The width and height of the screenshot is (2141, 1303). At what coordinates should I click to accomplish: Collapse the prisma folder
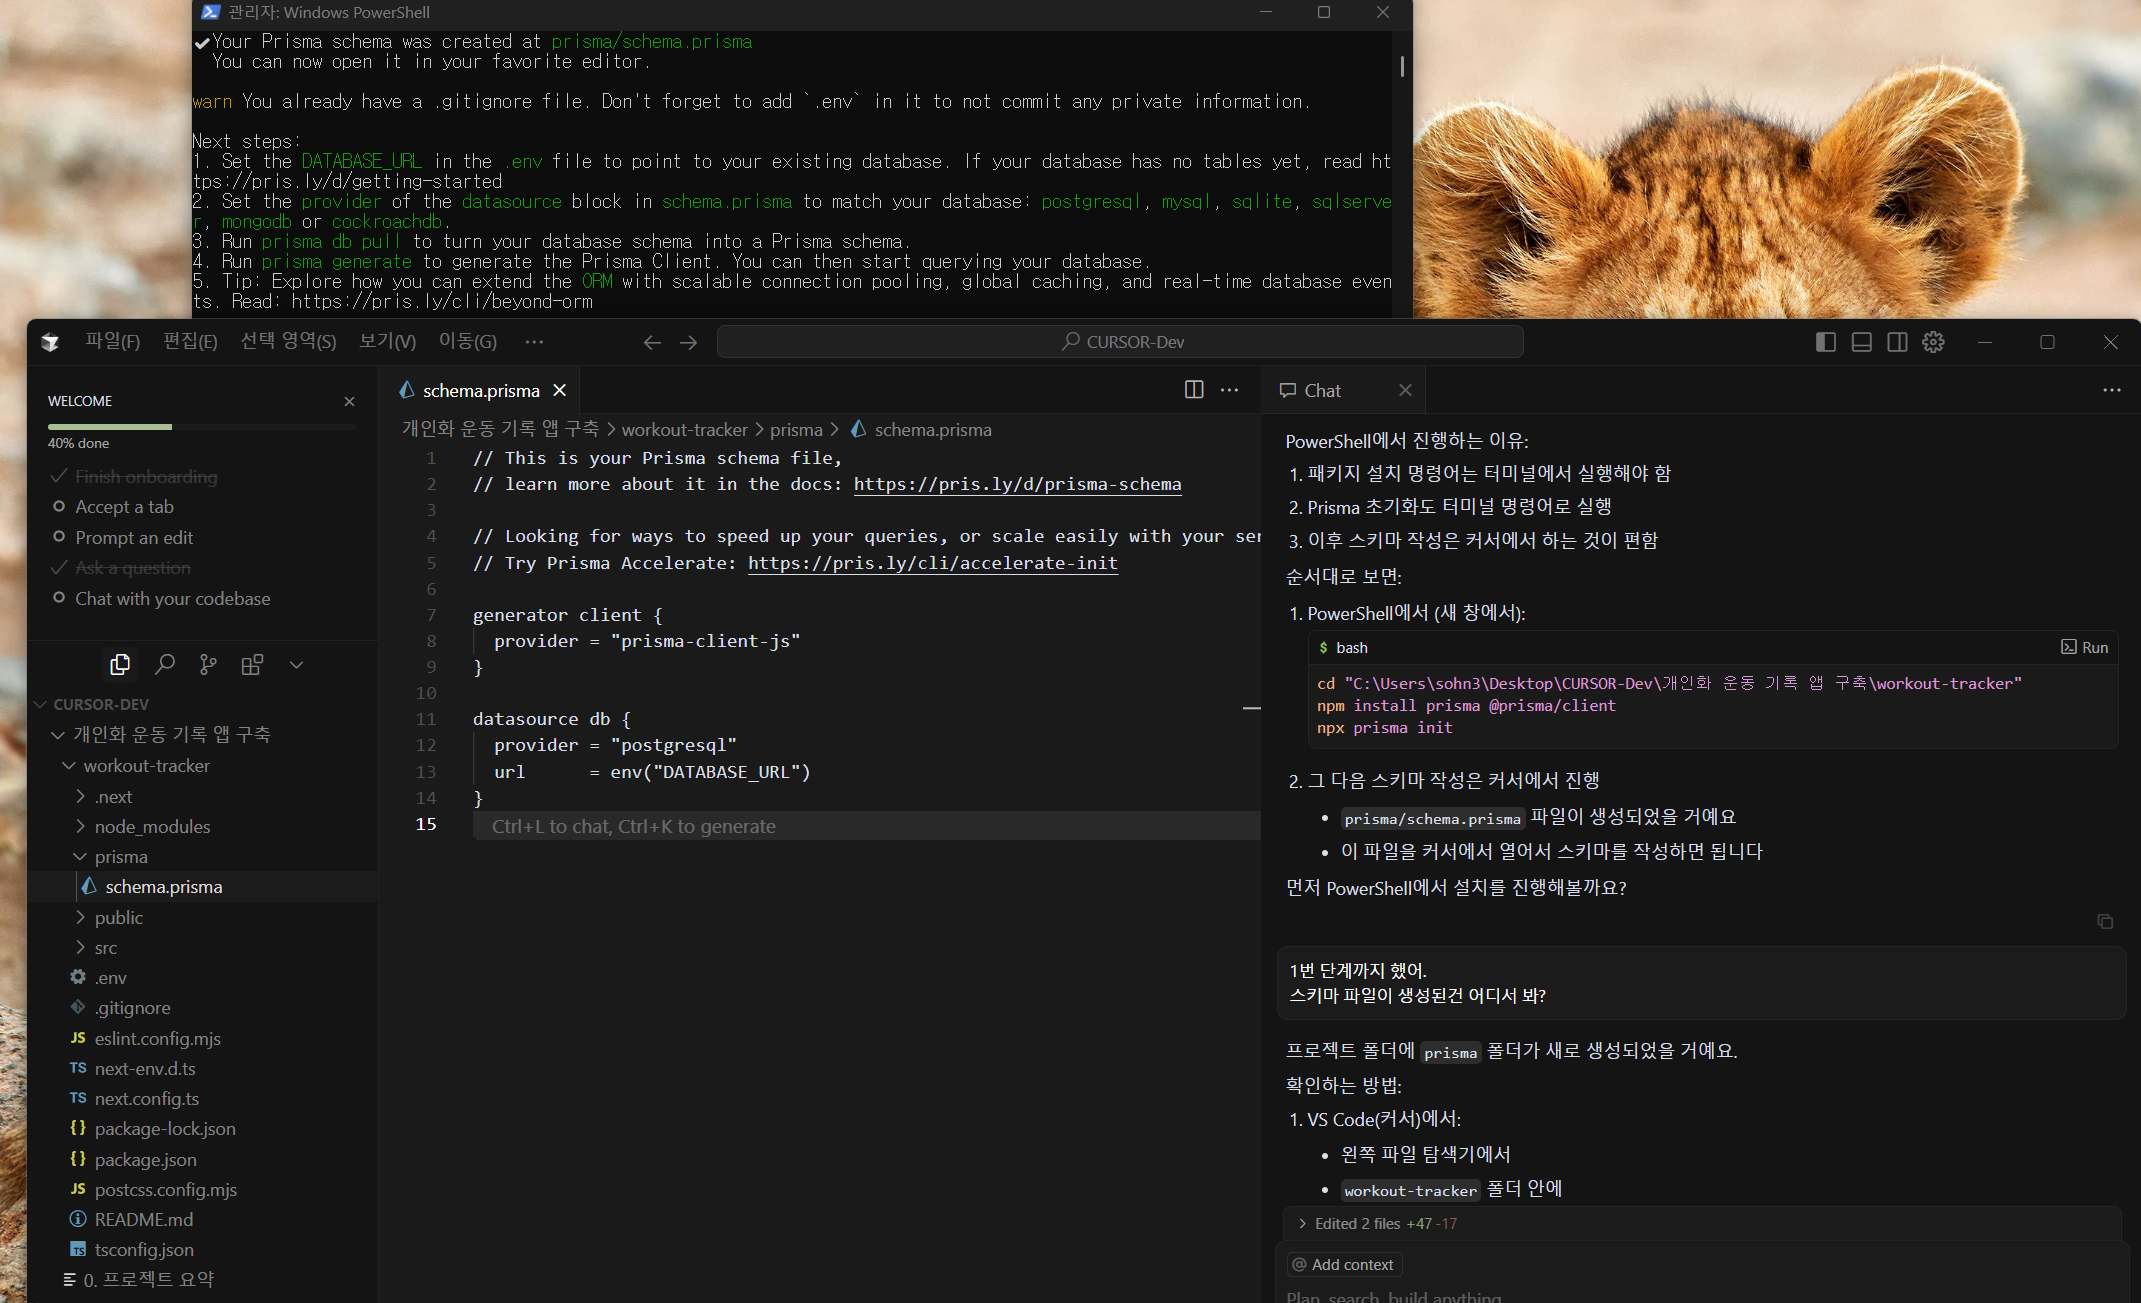121,857
